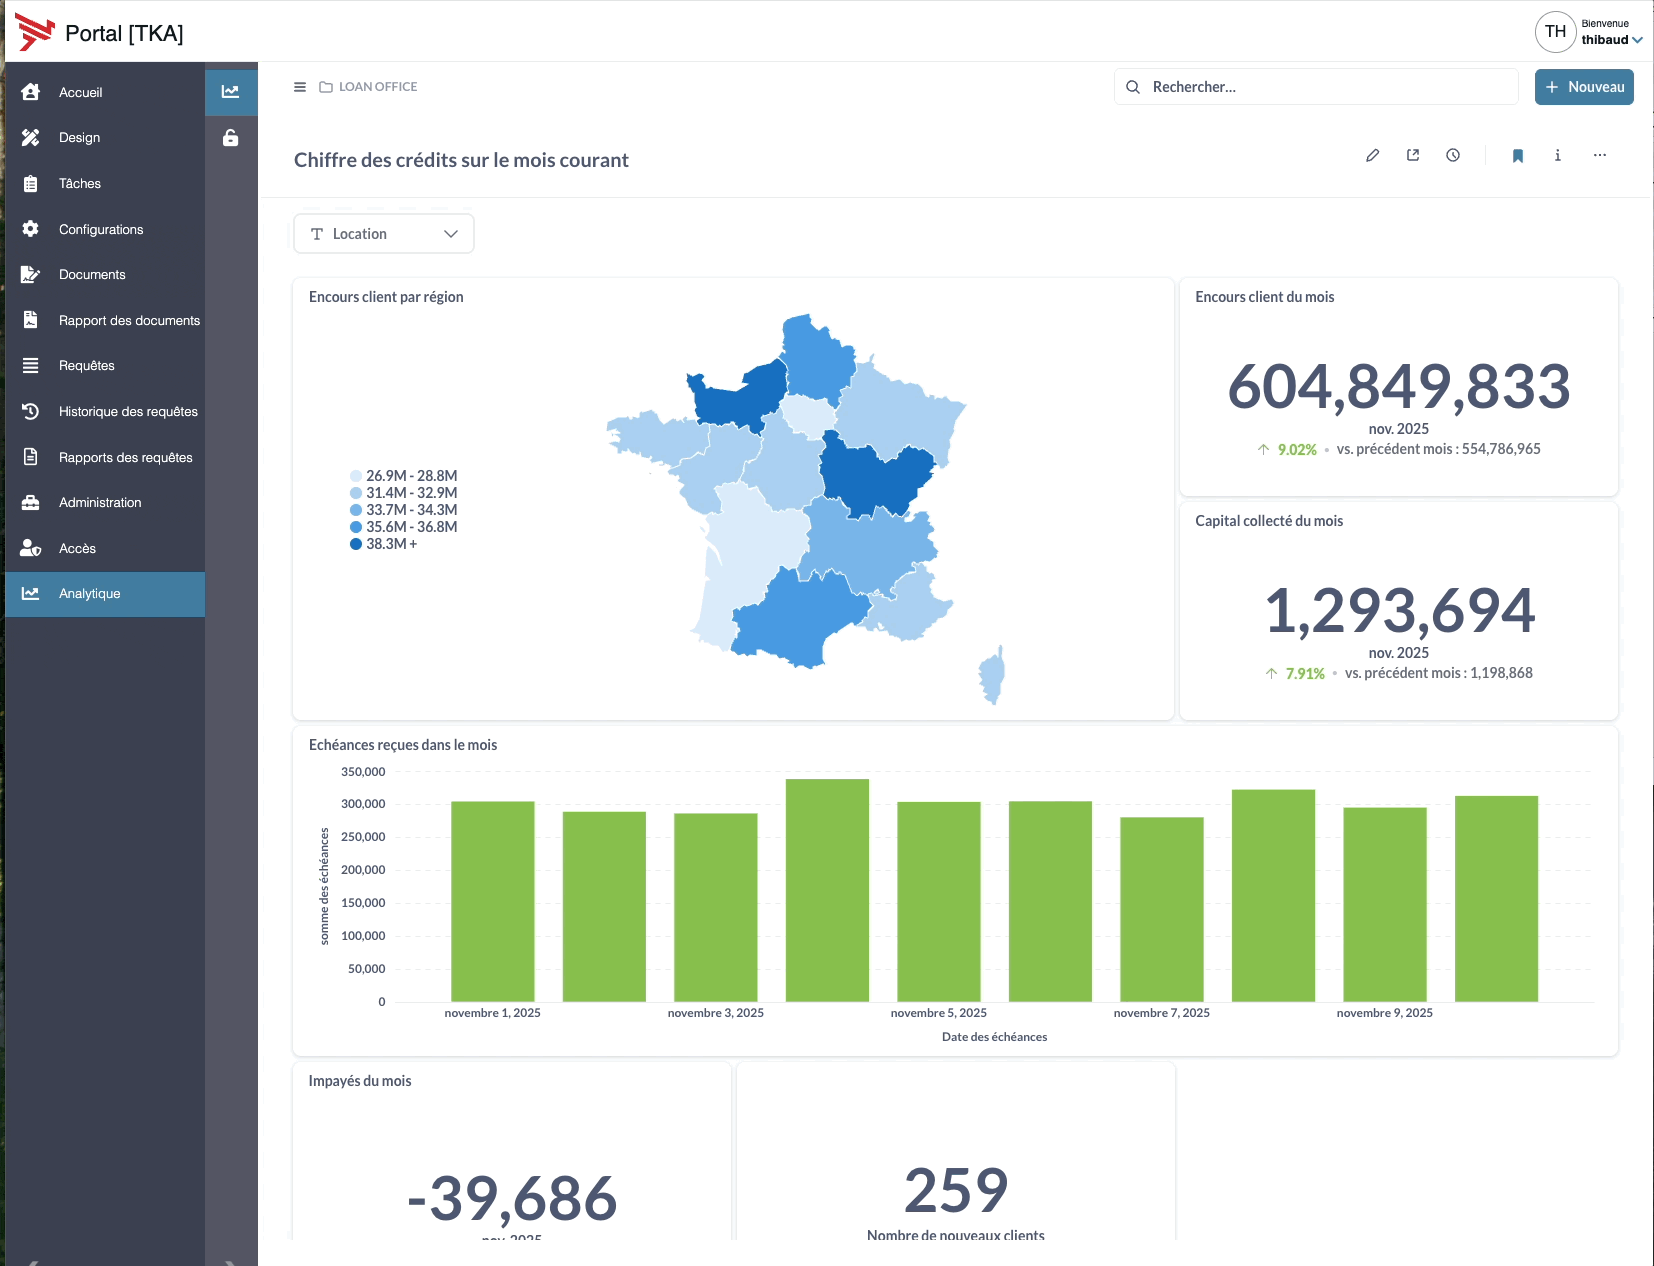Image resolution: width=1654 pixels, height=1266 pixels.
Task: Click the Nouveau button
Action: (x=1583, y=87)
